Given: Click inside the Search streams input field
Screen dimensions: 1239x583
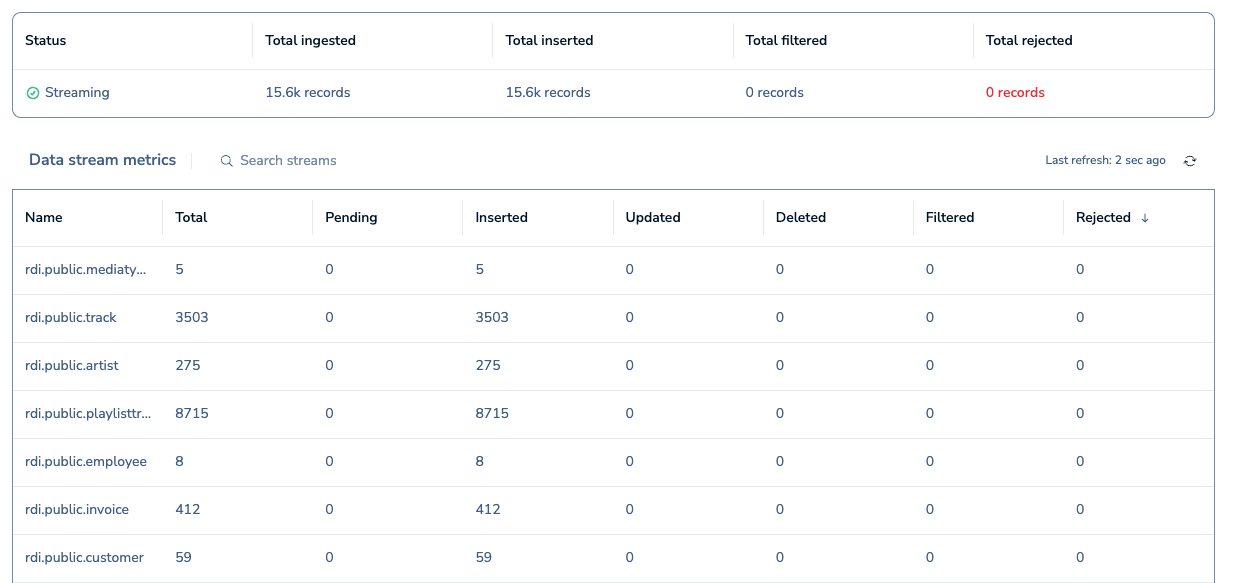Looking at the screenshot, I should pos(290,160).
